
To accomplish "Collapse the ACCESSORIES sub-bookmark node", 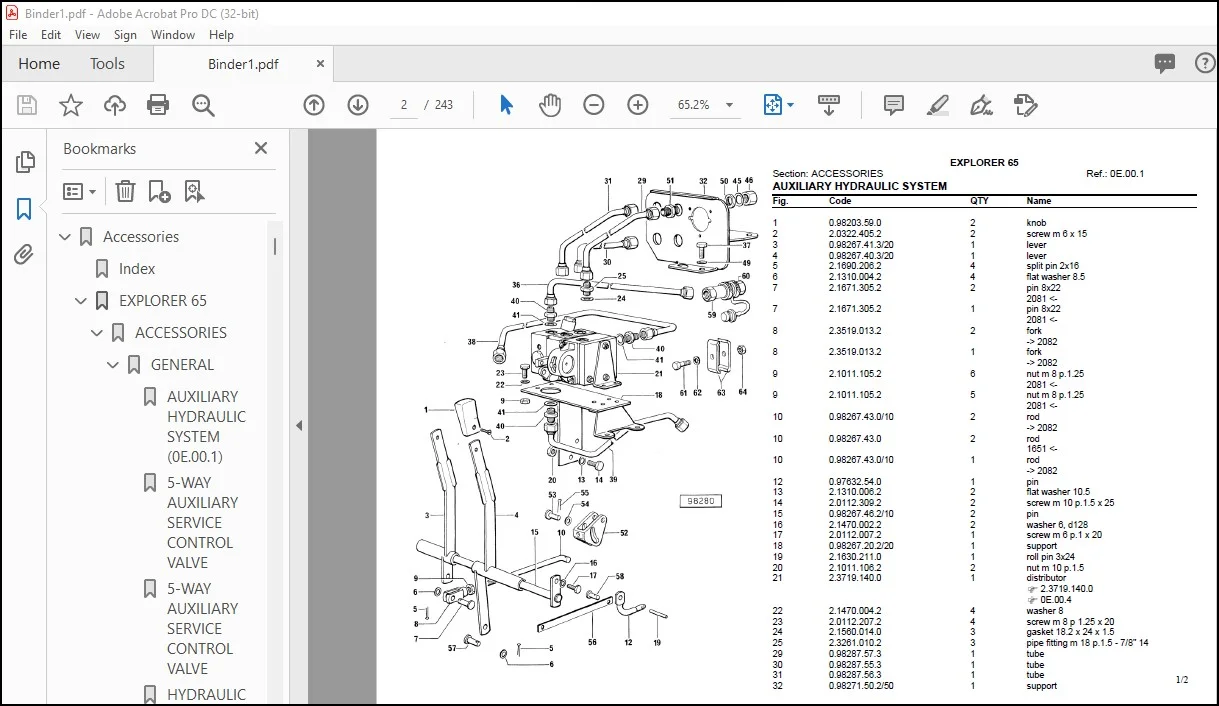I will coord(97,333).
